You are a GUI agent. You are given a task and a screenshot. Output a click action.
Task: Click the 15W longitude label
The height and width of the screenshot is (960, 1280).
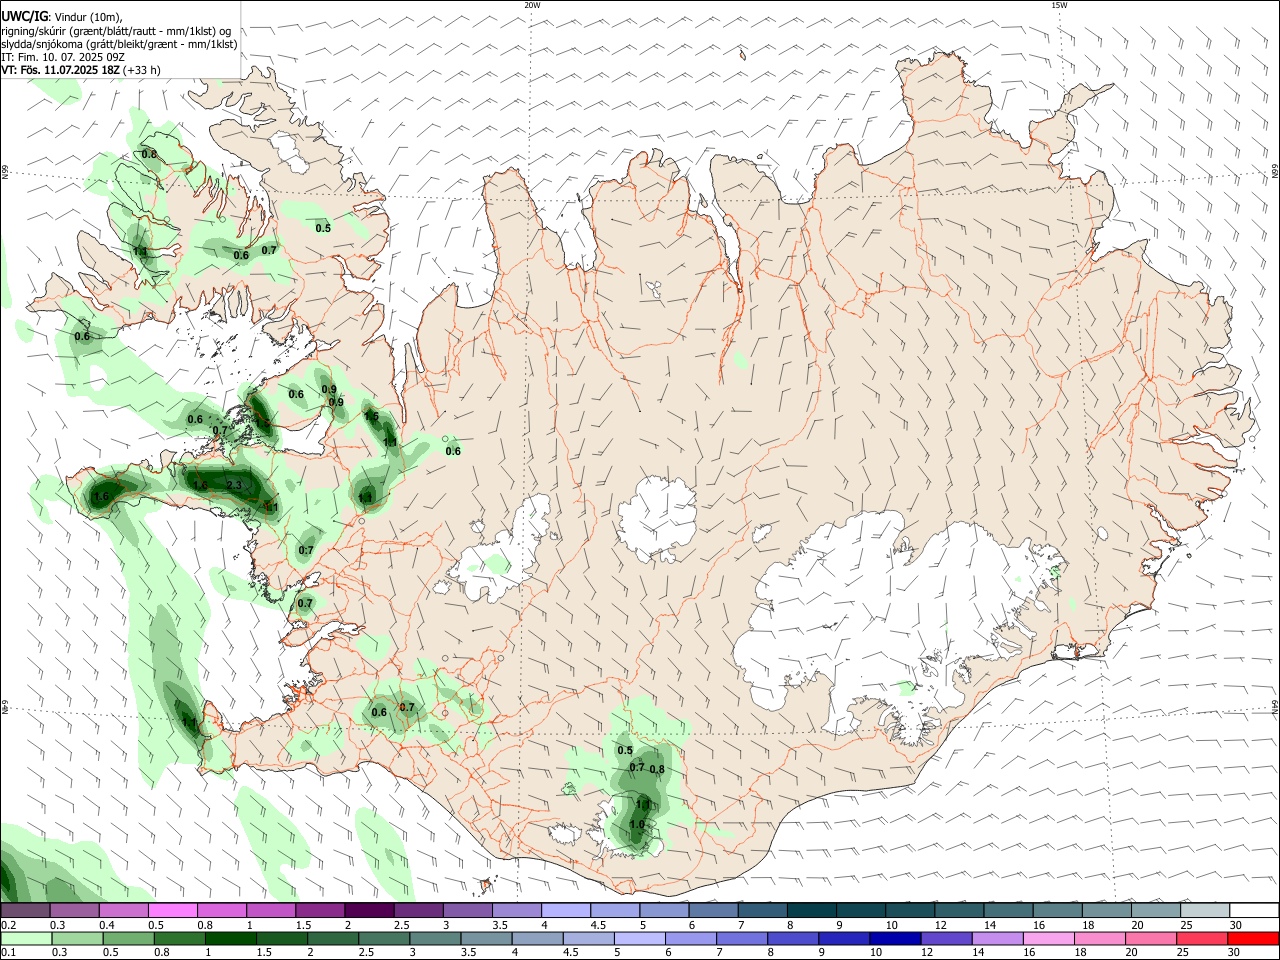1059,5
